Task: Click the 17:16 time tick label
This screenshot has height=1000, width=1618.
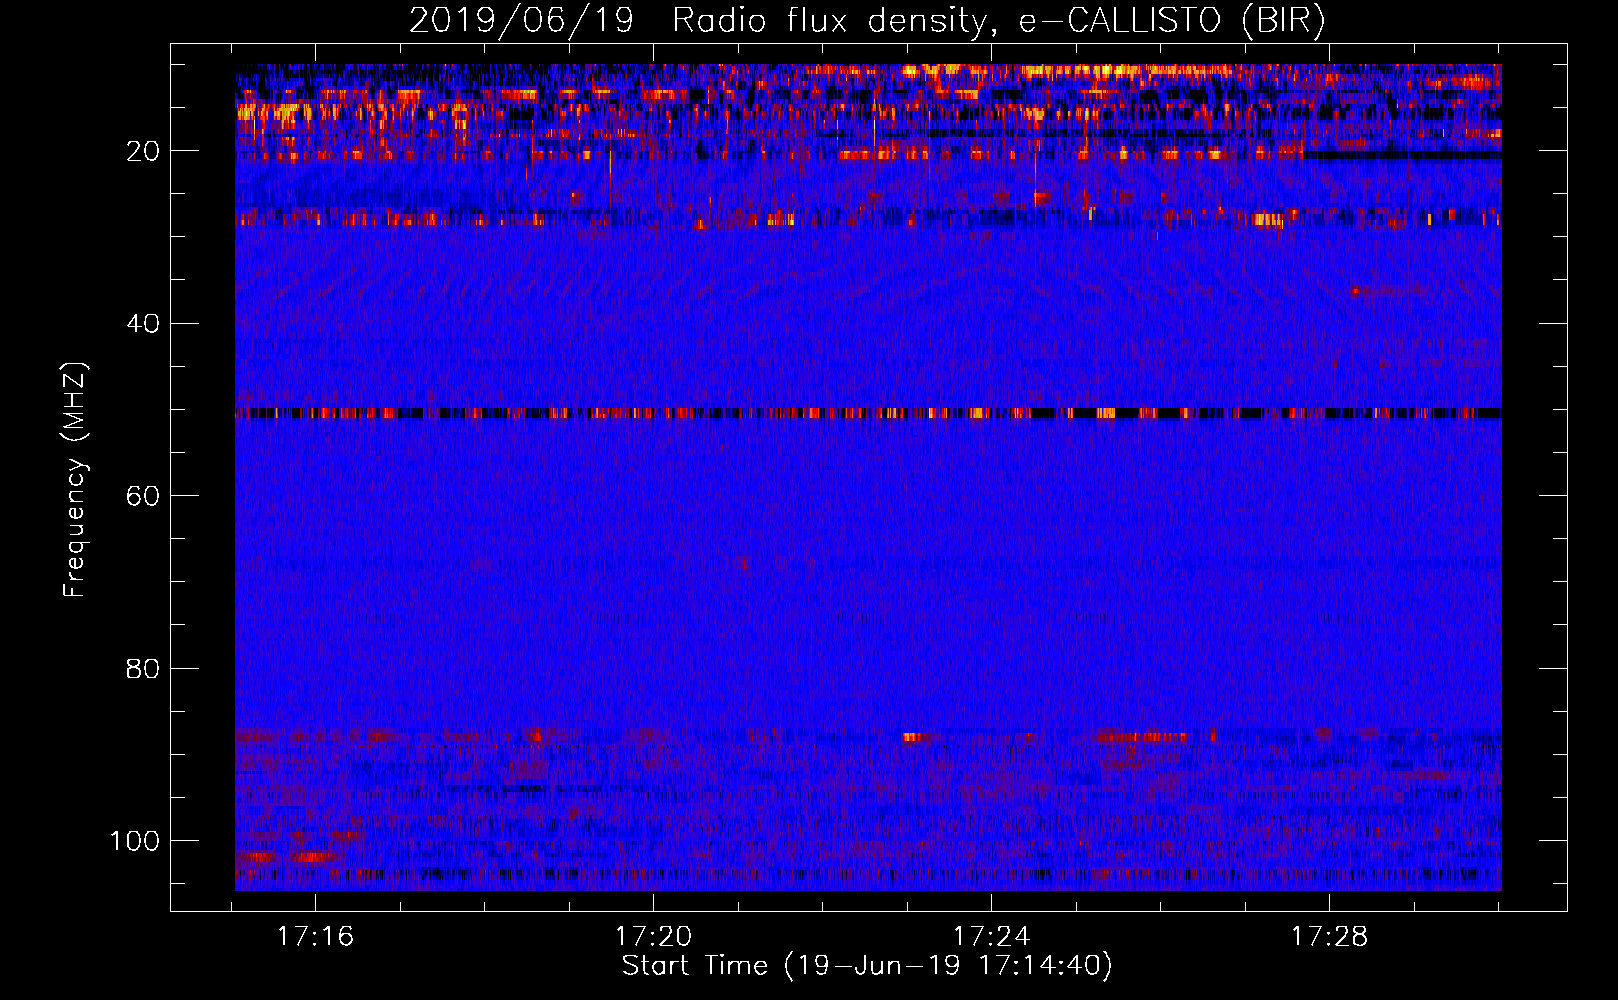Action: pos(316,937)
